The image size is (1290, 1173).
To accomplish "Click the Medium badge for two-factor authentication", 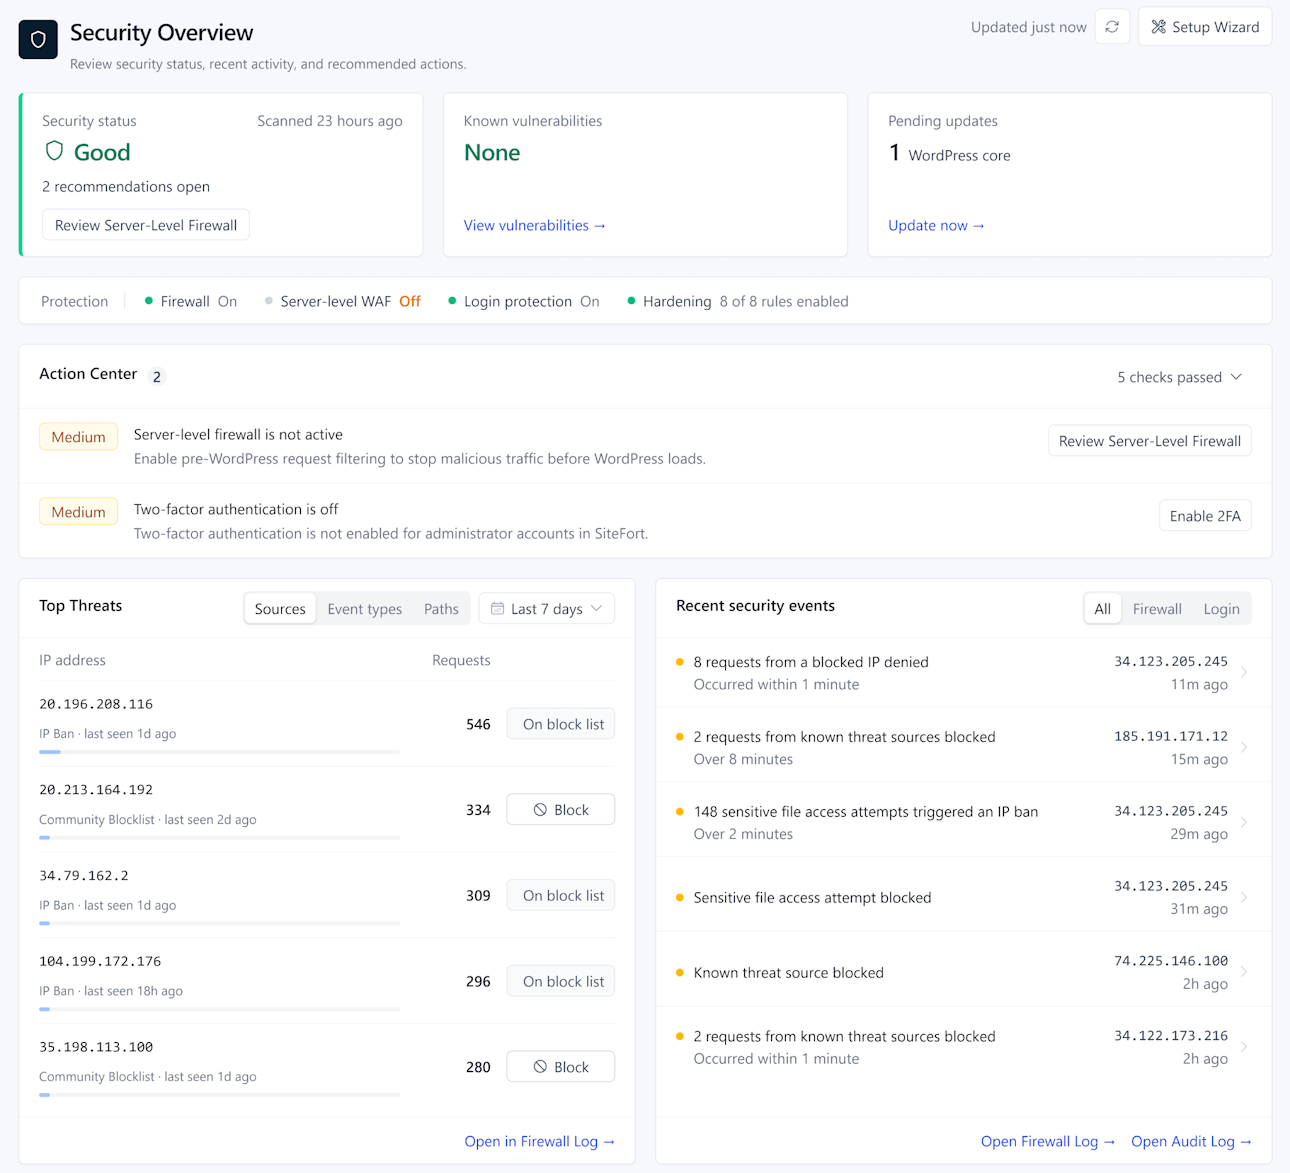I will (78, 512).
